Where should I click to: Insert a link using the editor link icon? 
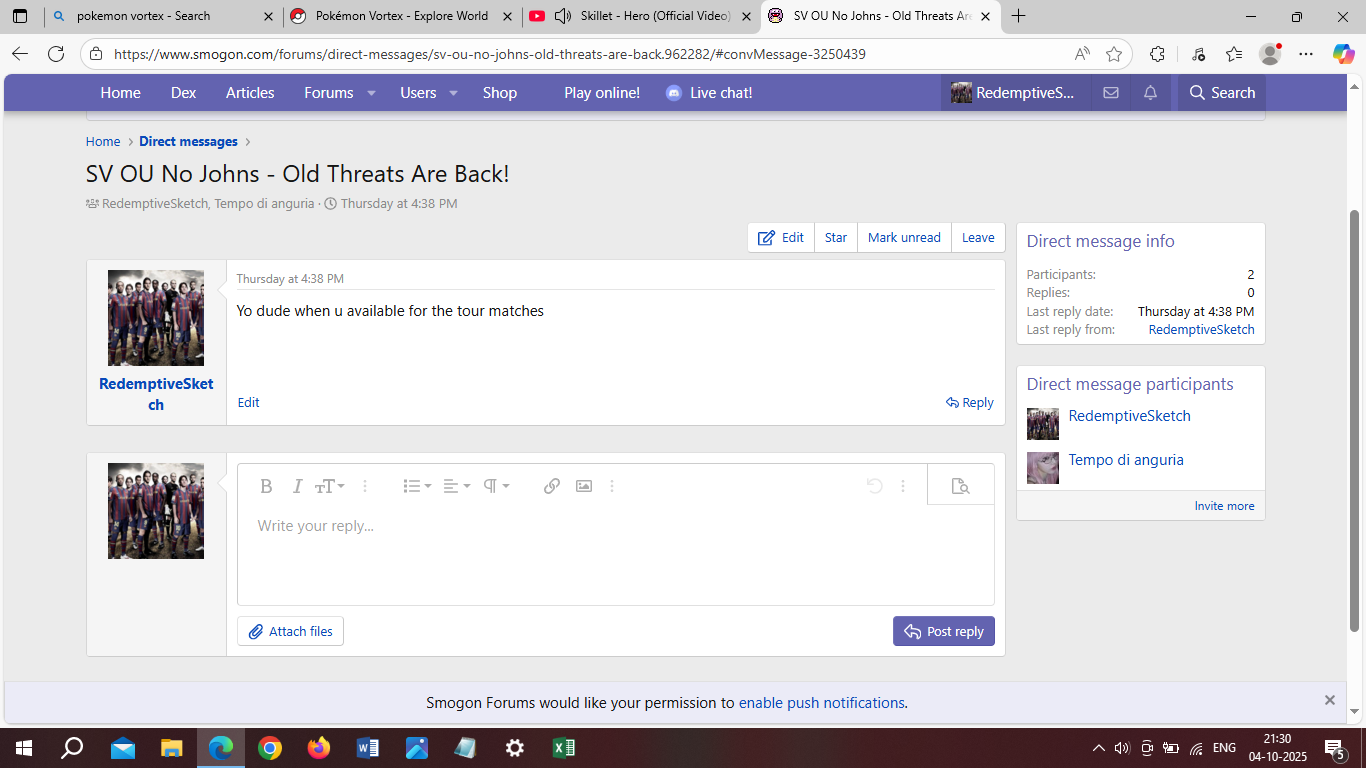pos(552,486)
